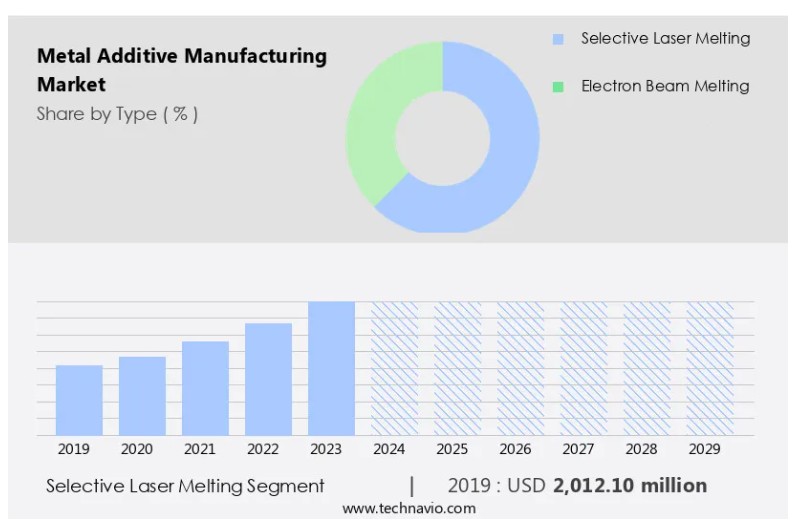796x529 pixels.
Task: Select the 2,012.10 million value text
Action: click(629, 486)
